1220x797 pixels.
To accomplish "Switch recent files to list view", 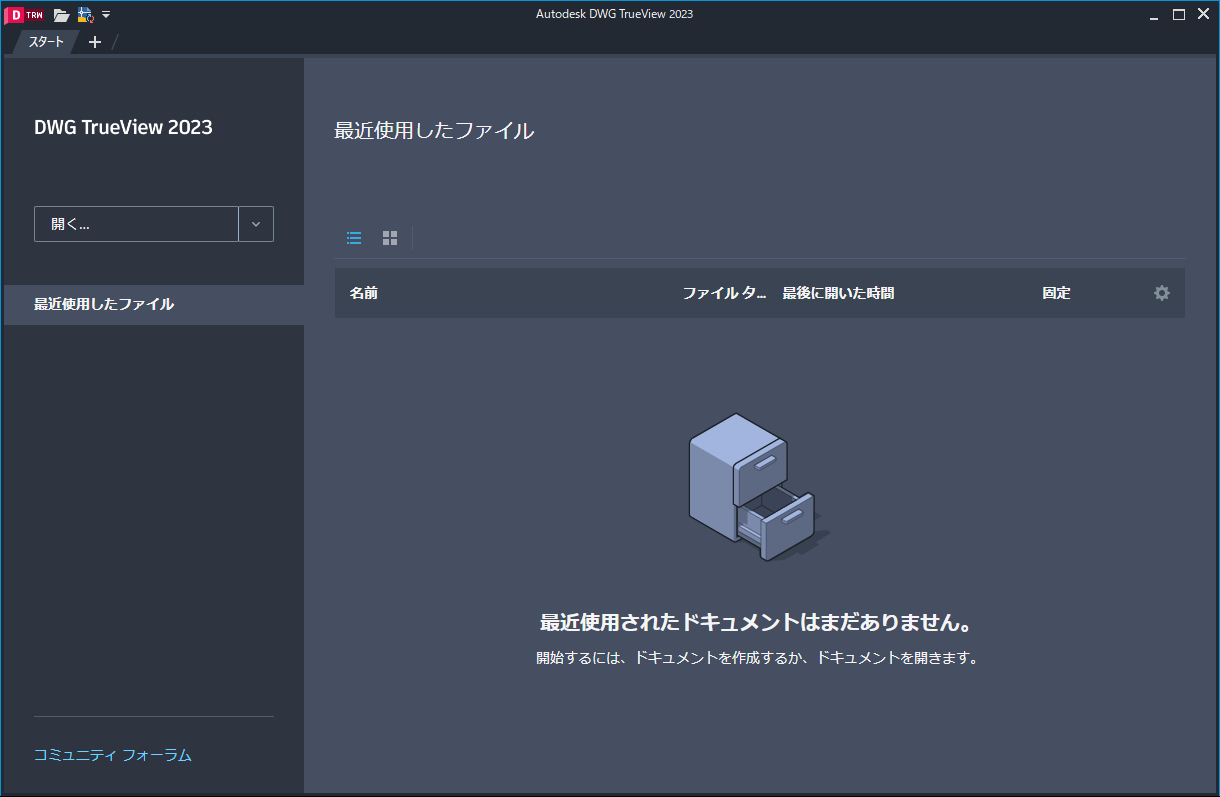I will 354,238.
